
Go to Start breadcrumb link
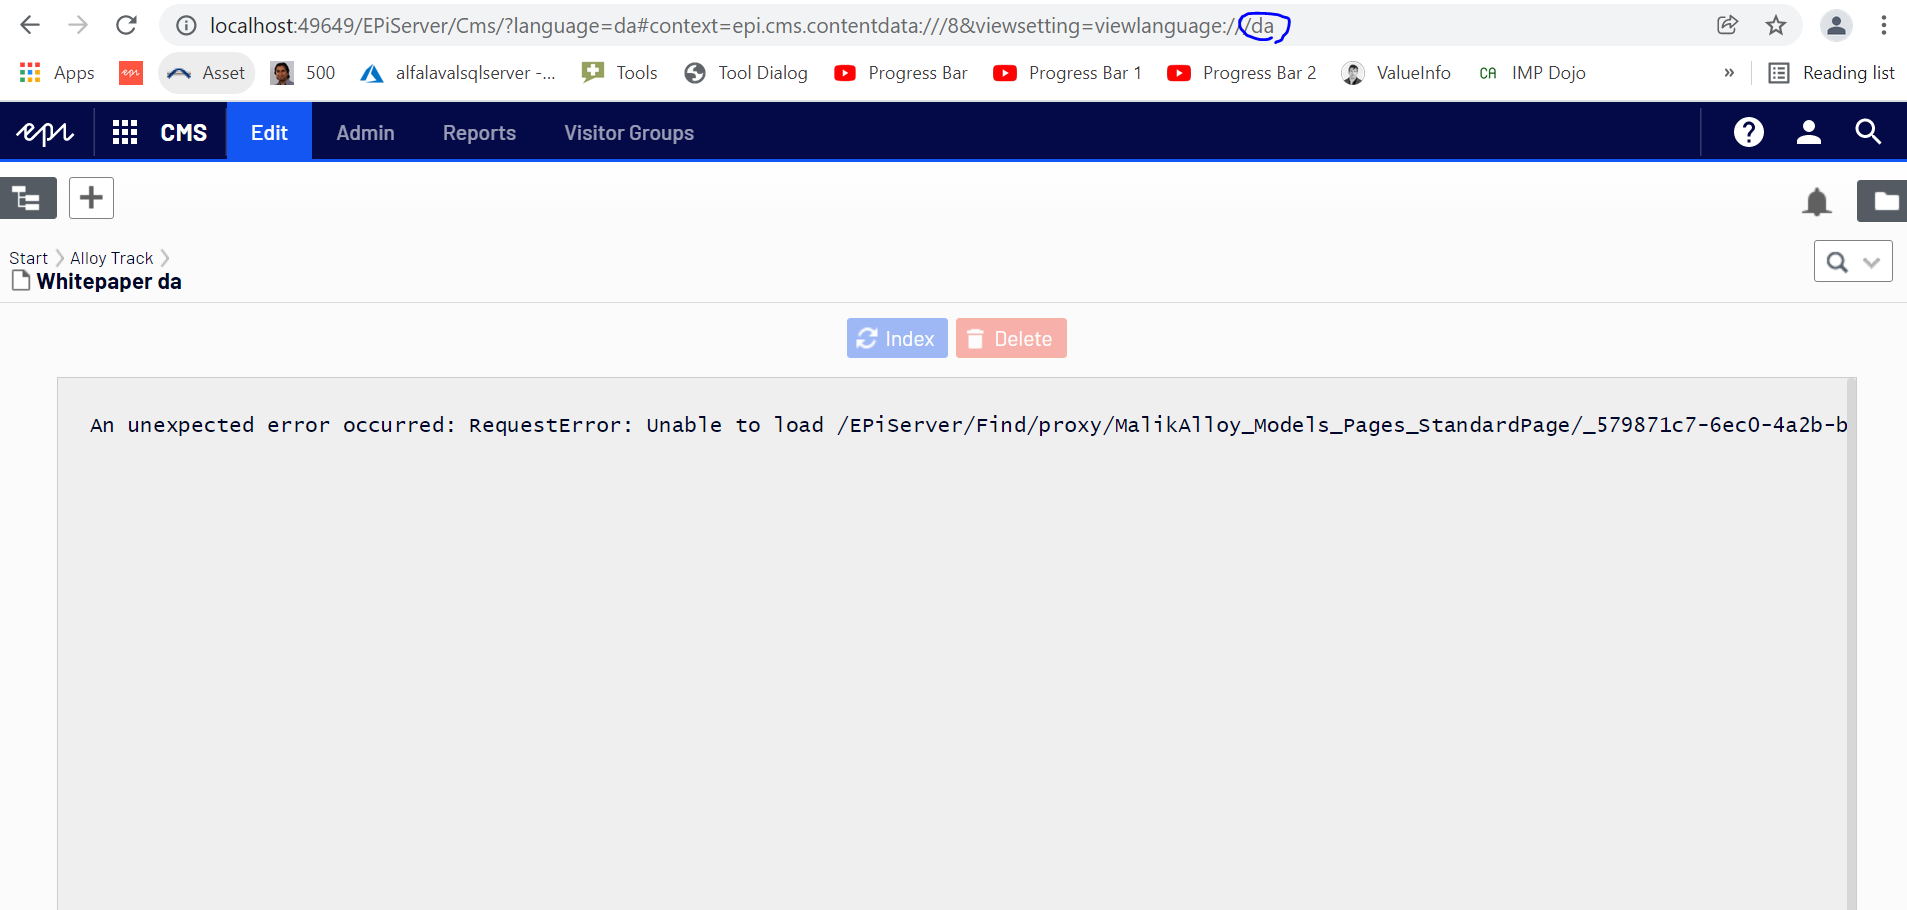coord(28,258)
